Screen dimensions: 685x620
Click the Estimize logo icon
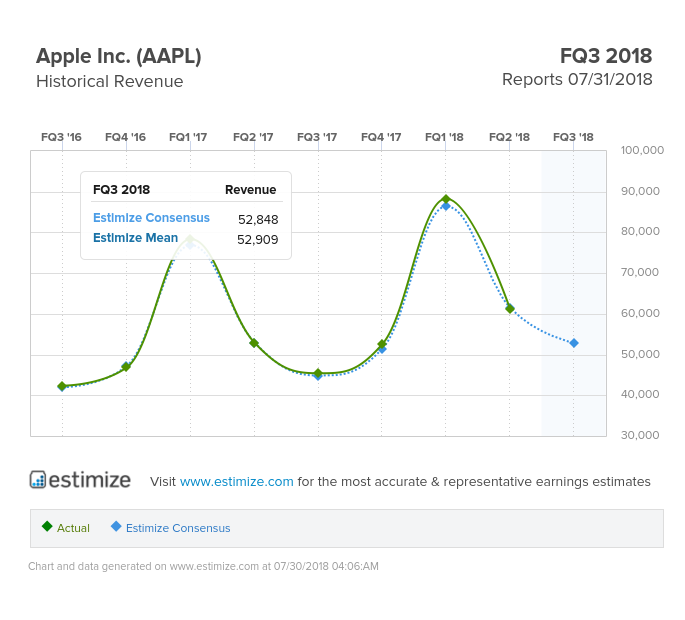pyautogui.click(x=38, y=479)
